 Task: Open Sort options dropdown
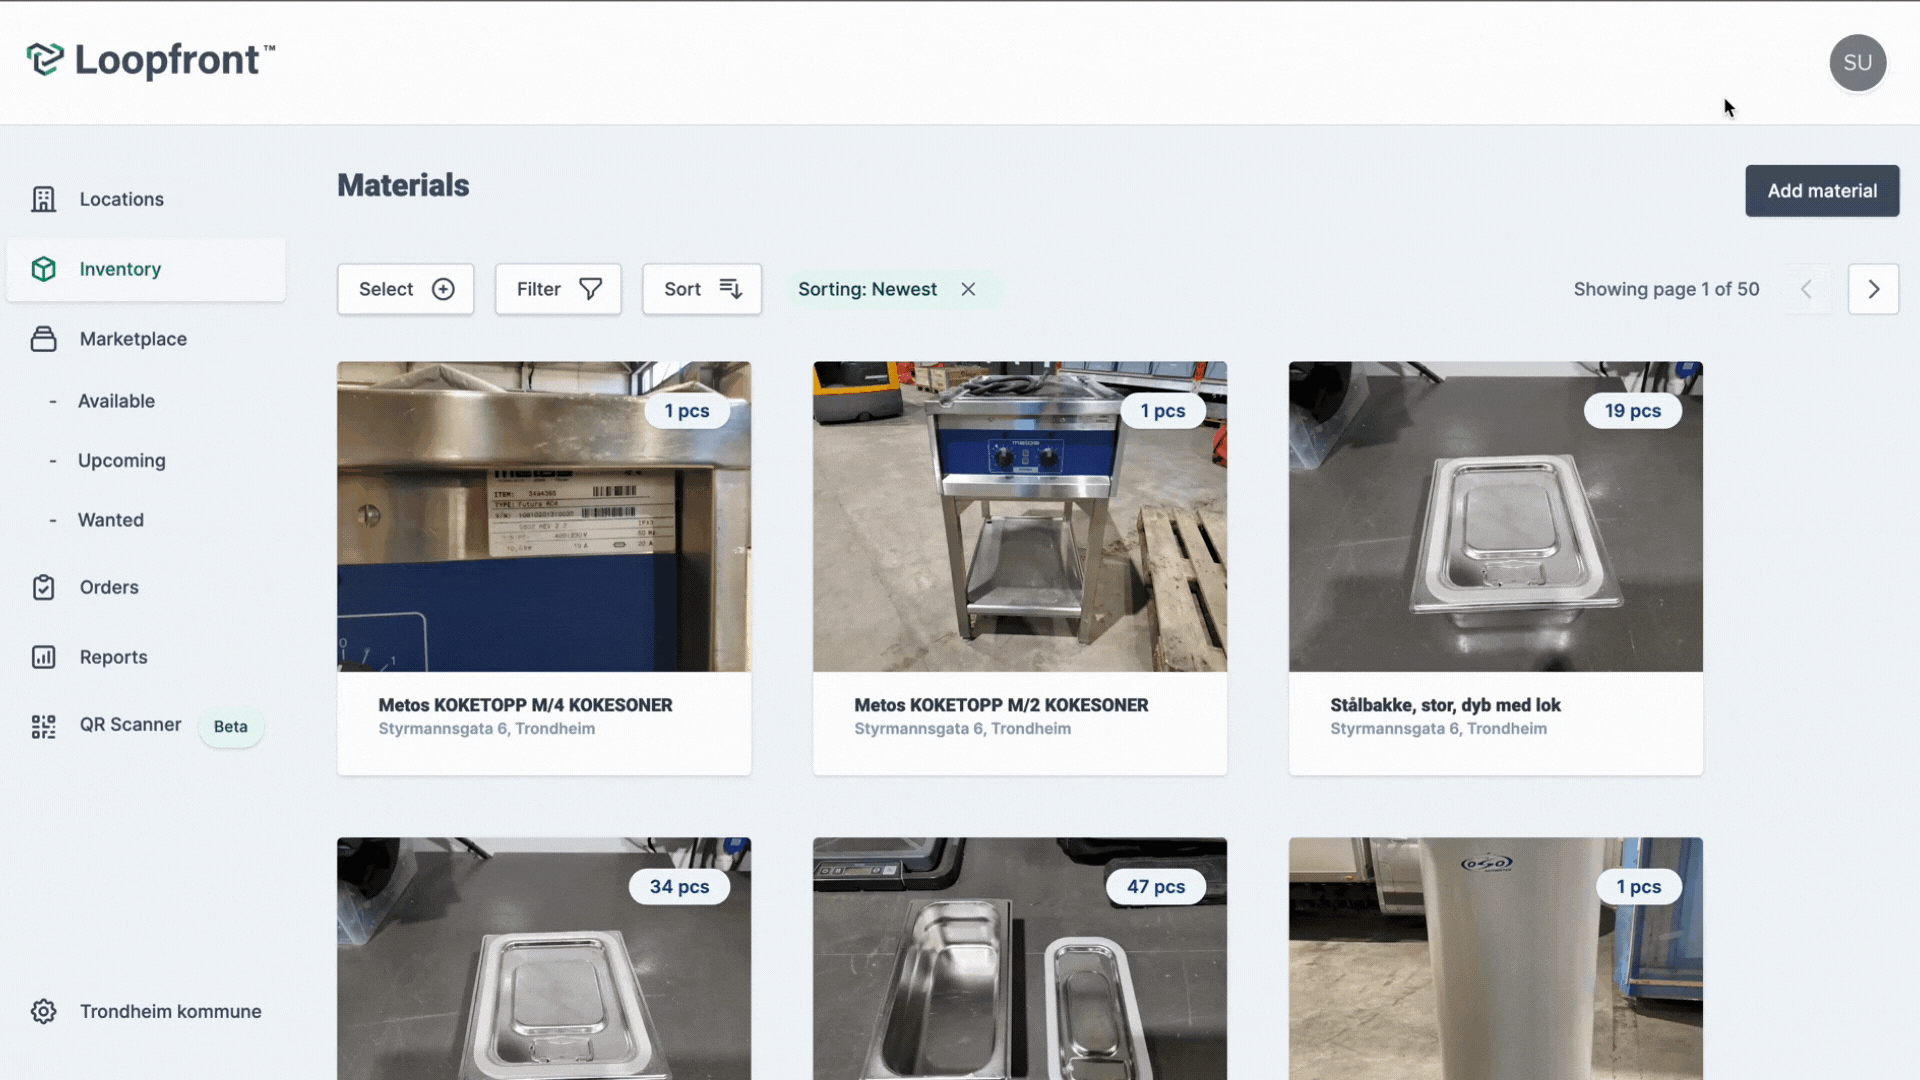(x=703, y=289)
